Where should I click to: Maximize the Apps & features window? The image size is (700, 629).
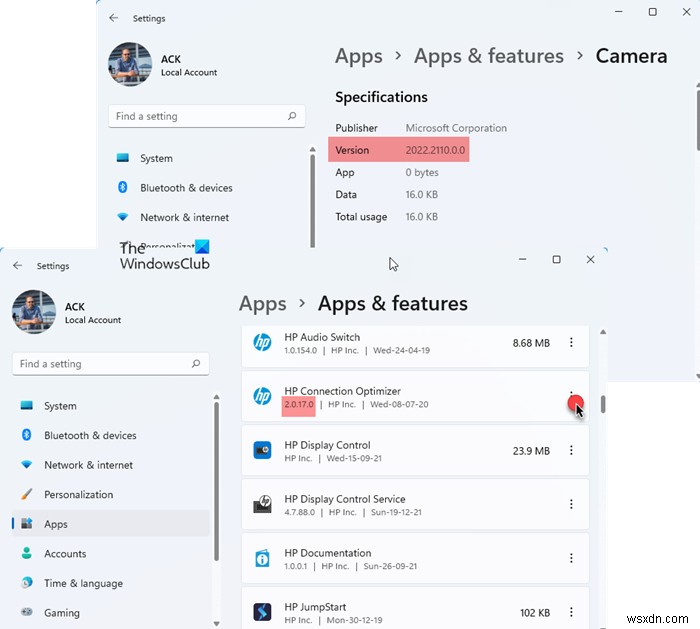(556, 259)
